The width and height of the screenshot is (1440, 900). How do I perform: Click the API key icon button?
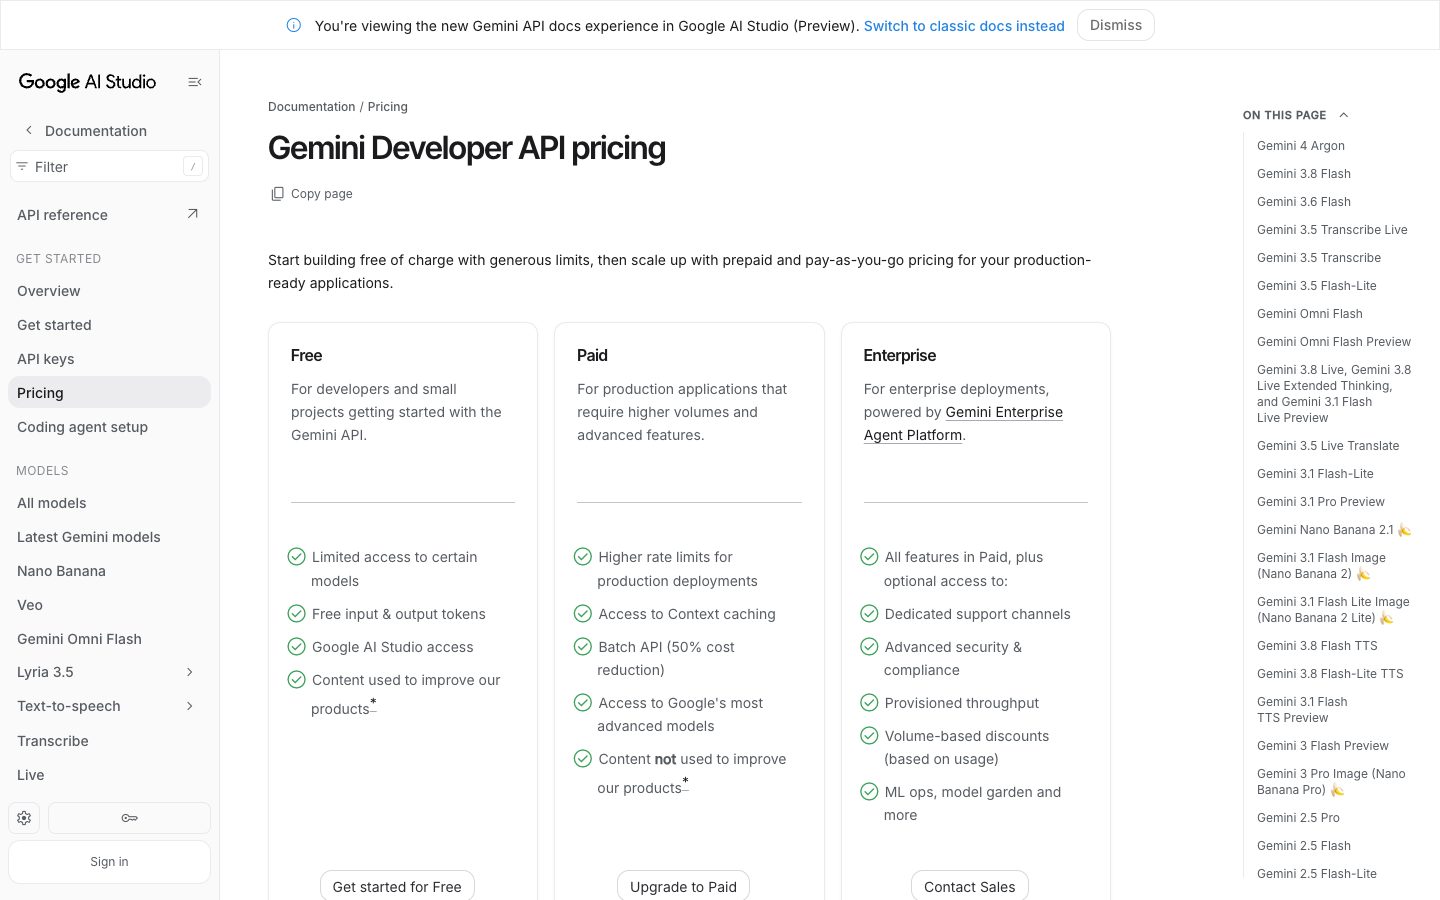[x=129, y=818]
